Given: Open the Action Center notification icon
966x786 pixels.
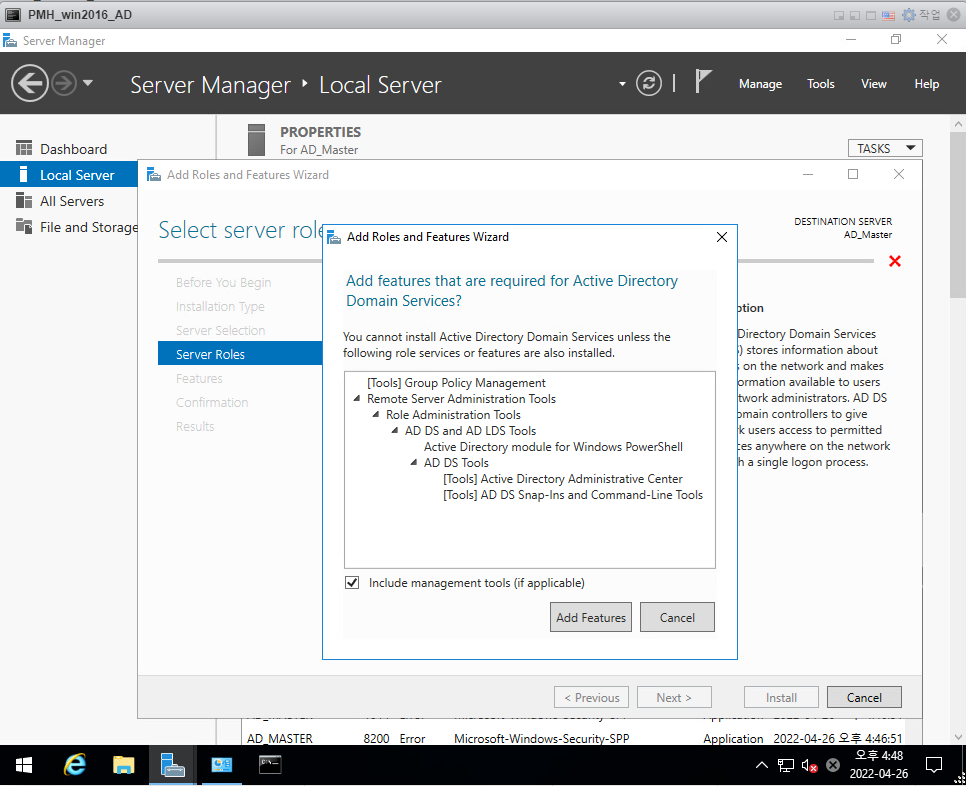Looking at the screenshot, I should pyautogui.click(x=933, y=765).
